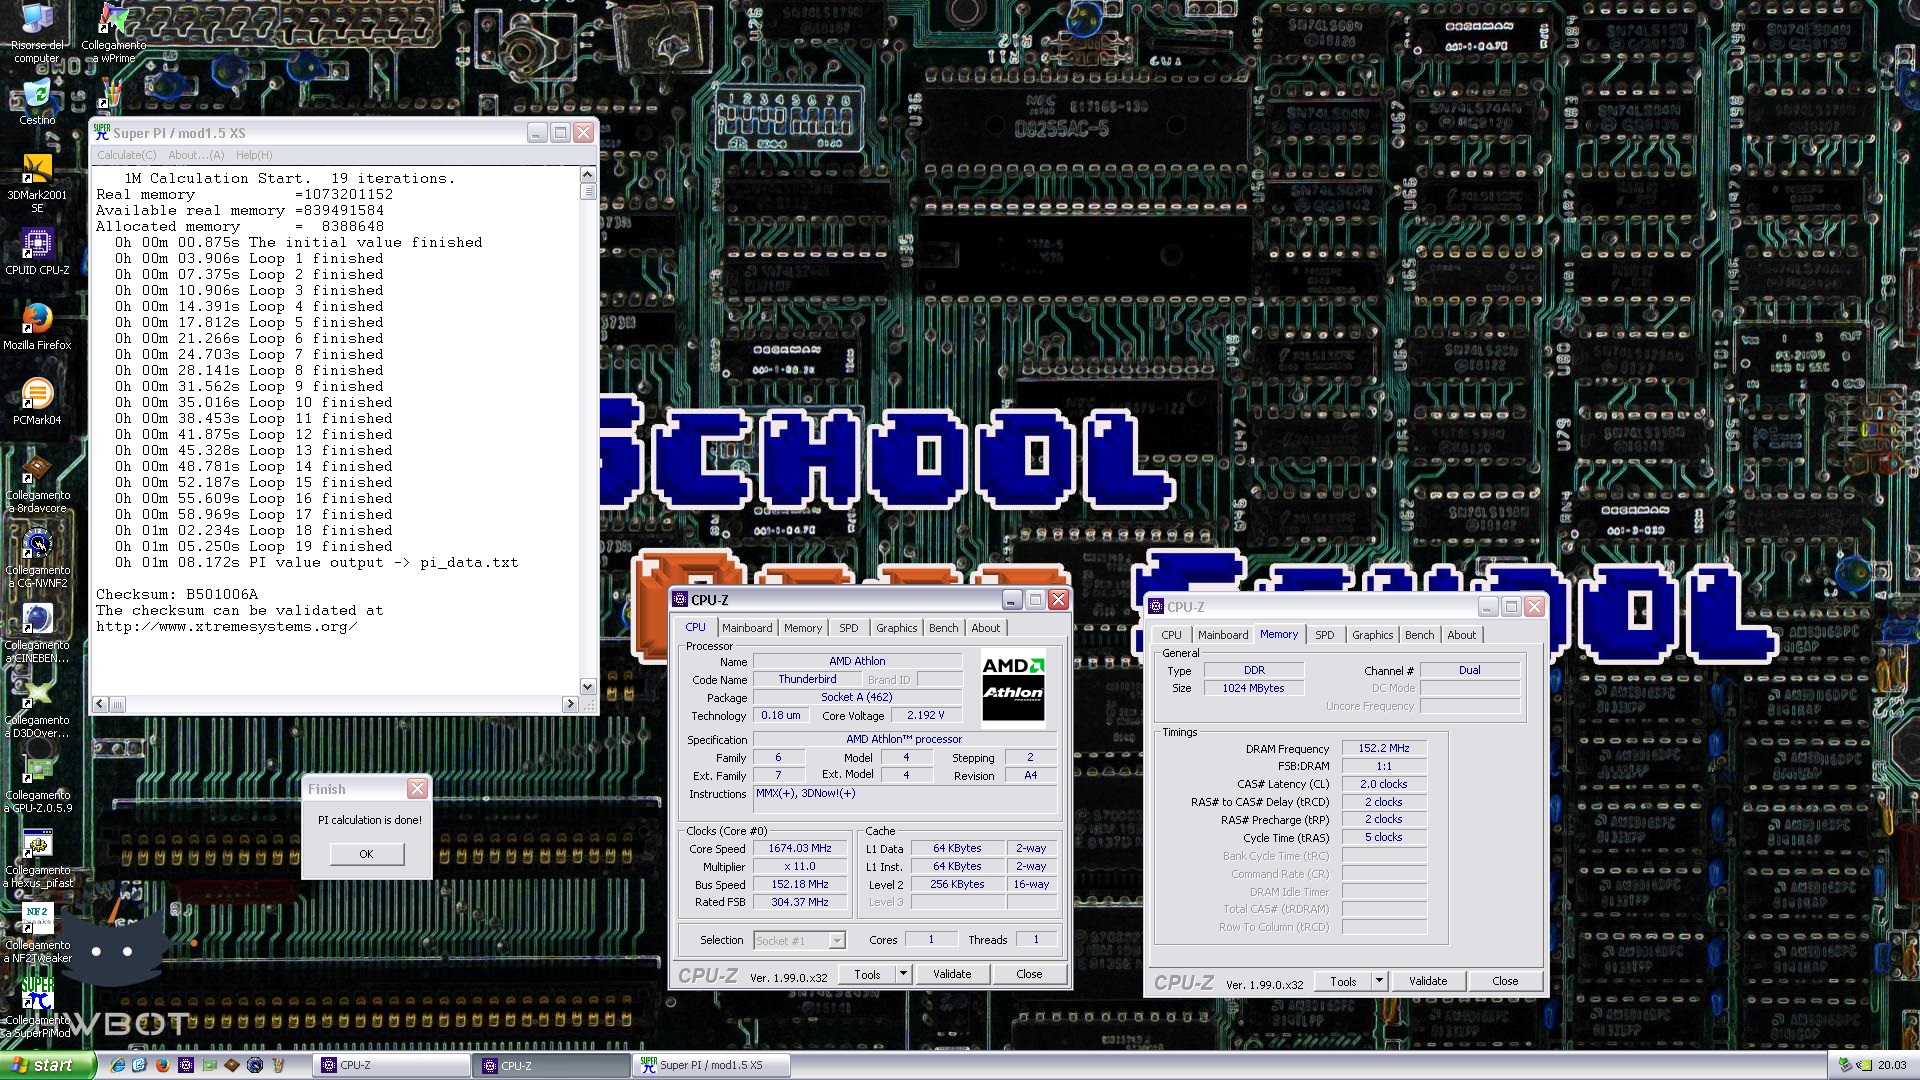Click CPU-Z quick launch icon in taskbar
The height and width of the screenshot is (1080, 1920).
tap(186, 1065)
